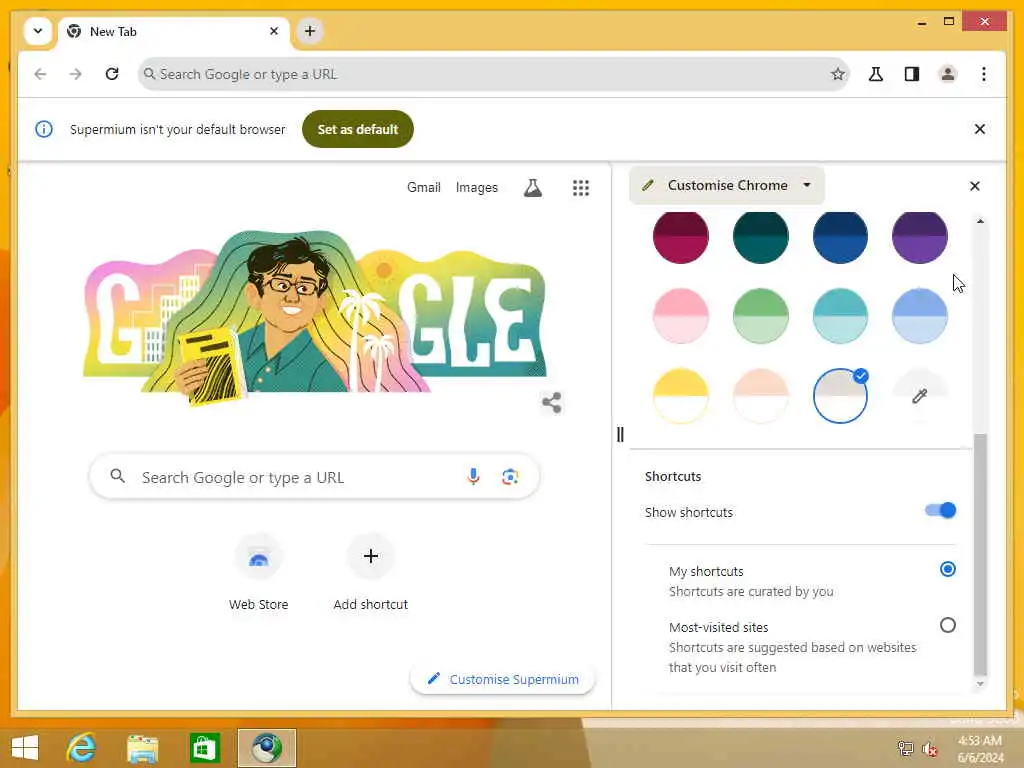
Task: Open the Images link
Action: (477, 187)
